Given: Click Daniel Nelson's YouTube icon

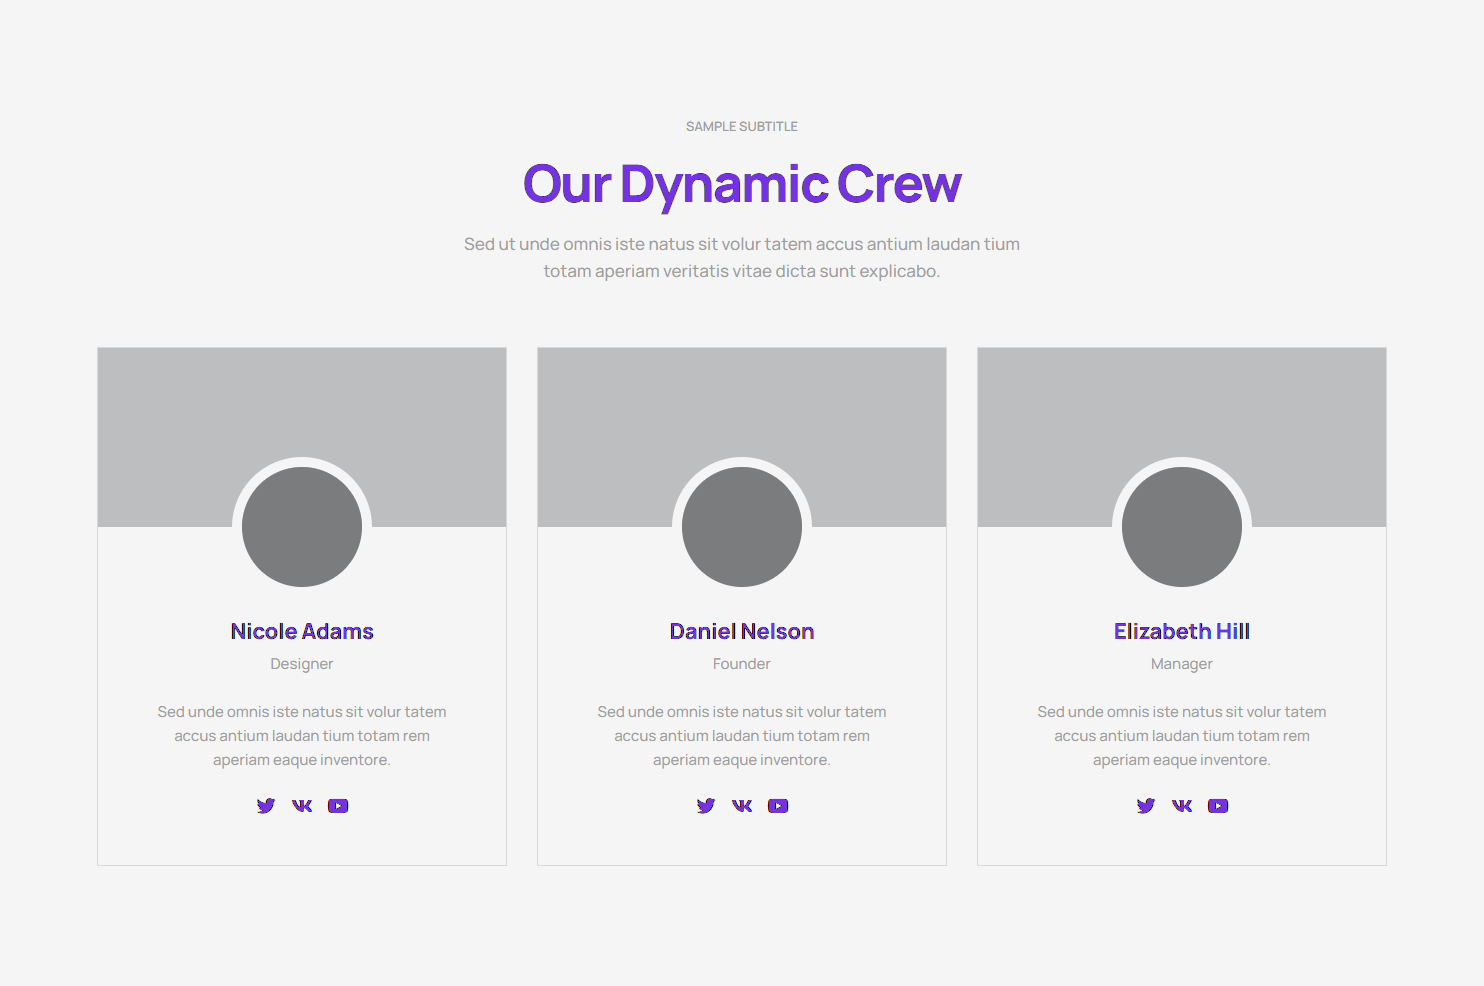Looking at the screenshot, I should (778, 806).
